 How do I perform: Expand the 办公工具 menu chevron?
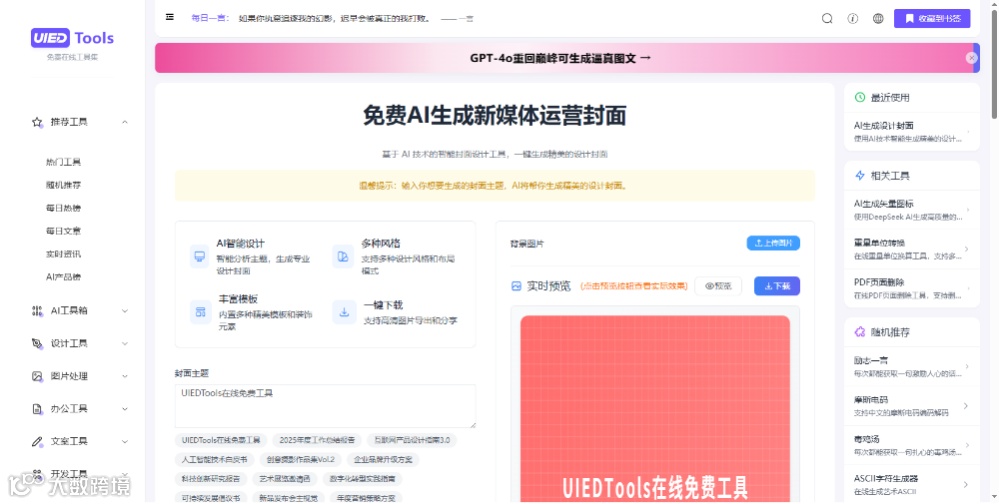[125, 409]
